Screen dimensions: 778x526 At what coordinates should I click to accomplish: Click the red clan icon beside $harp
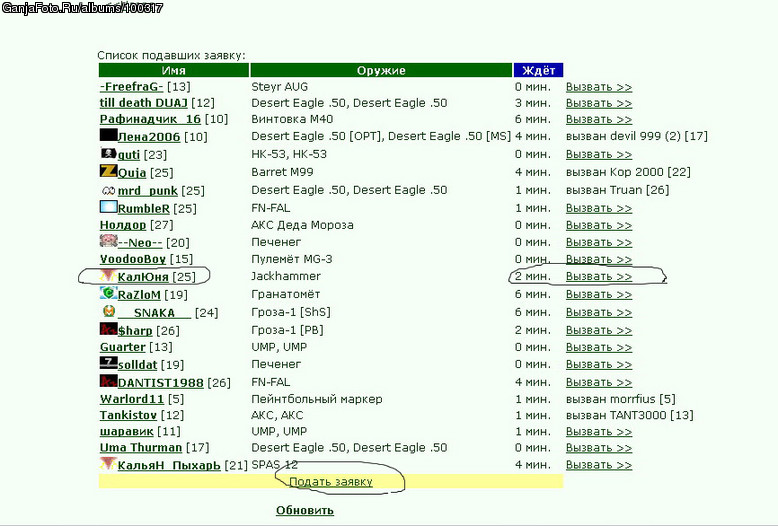click(108, 329)
